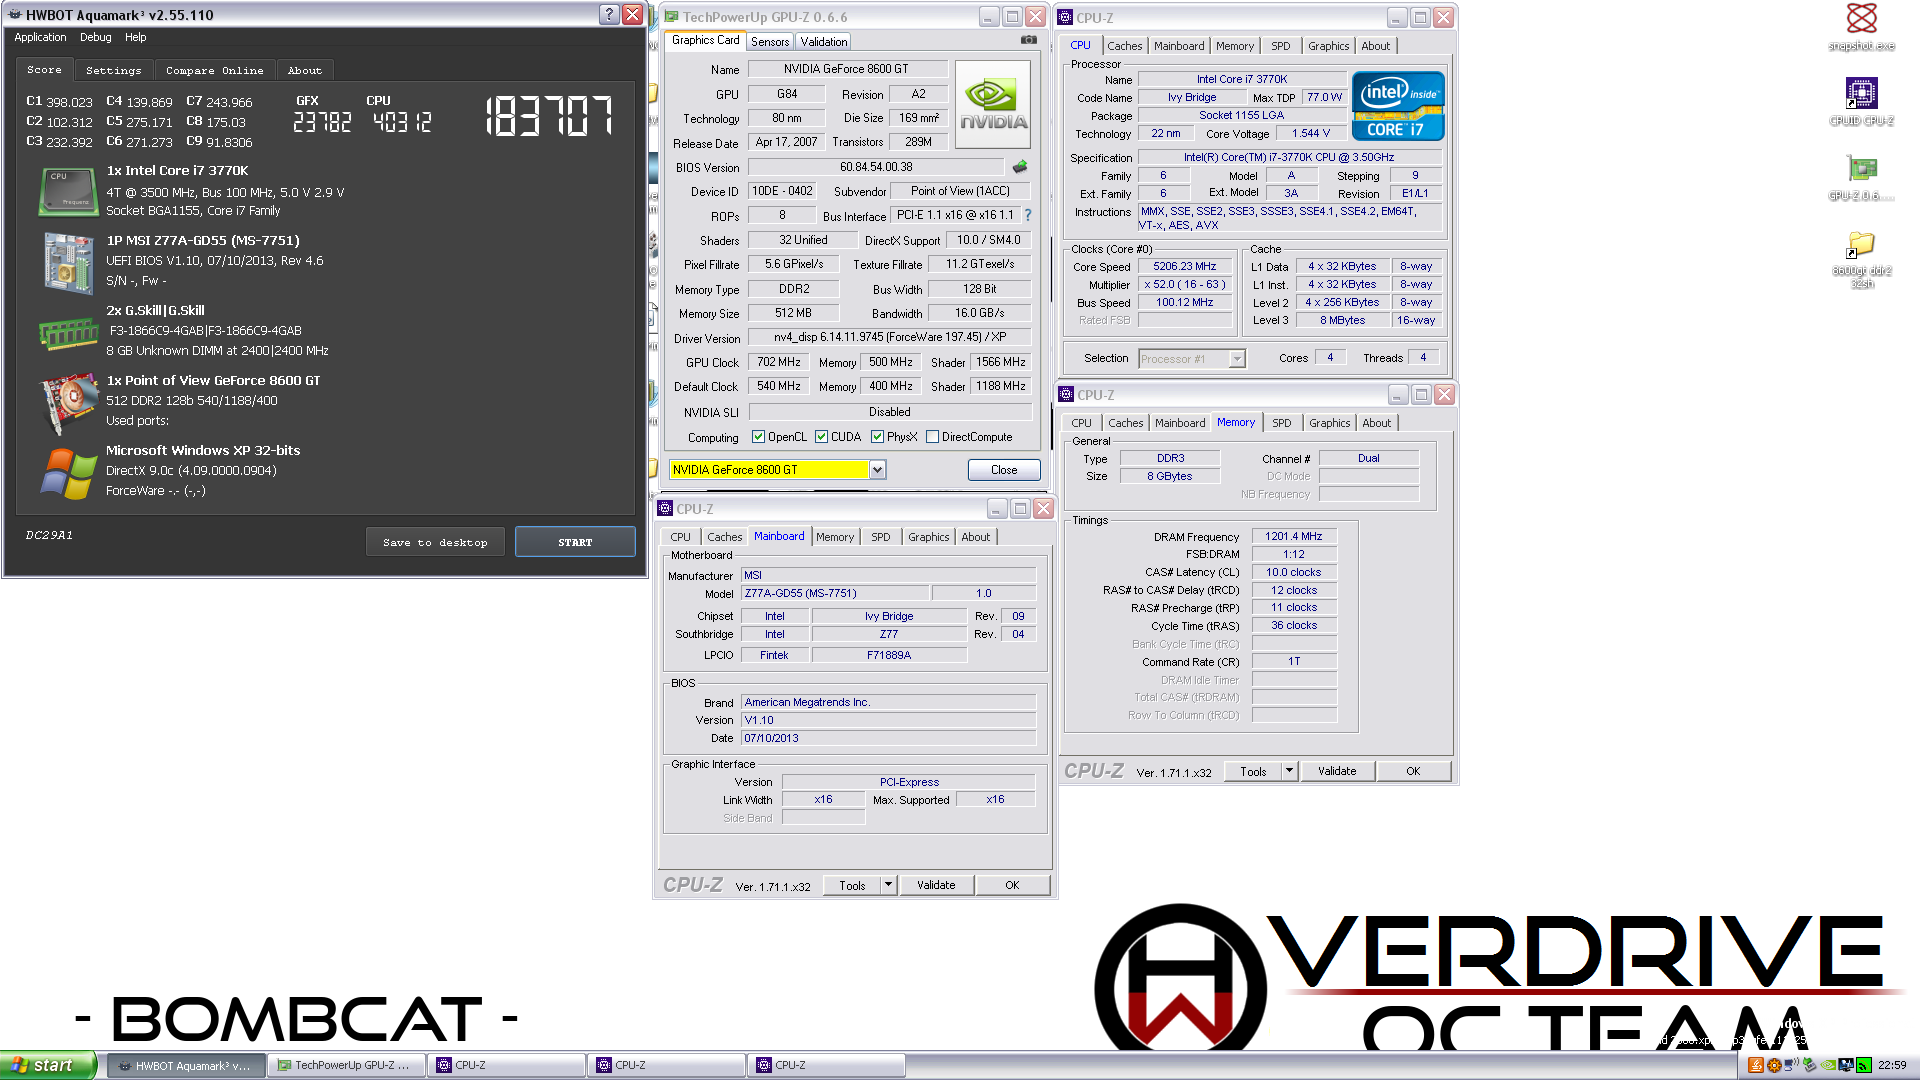Click the Windows start button
The width and height of the screenshot is (1920, 1080).
coord(48,1065)
